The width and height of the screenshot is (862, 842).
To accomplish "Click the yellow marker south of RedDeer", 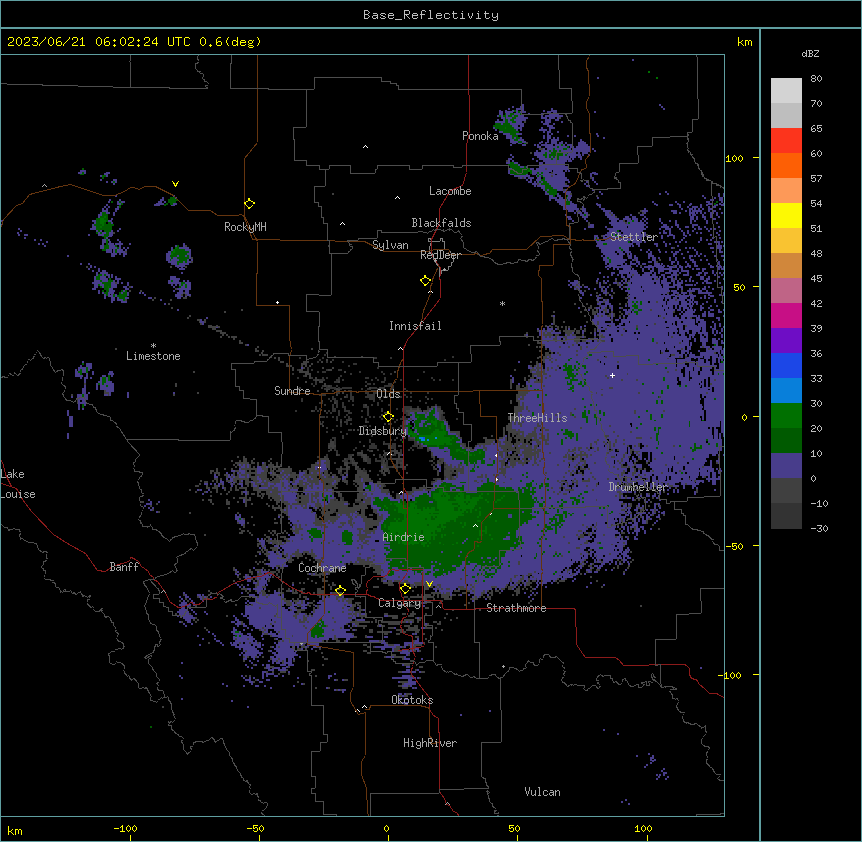I will click(x=425, y=281).
